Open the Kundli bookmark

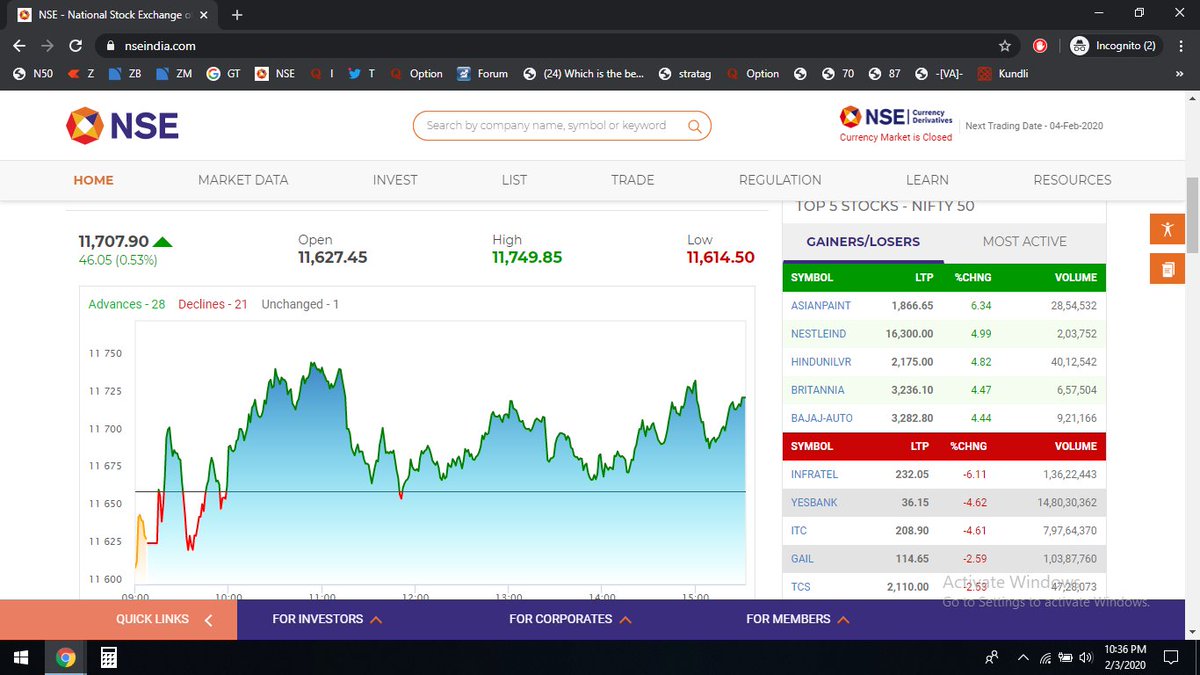click(x=1003, y=73)
